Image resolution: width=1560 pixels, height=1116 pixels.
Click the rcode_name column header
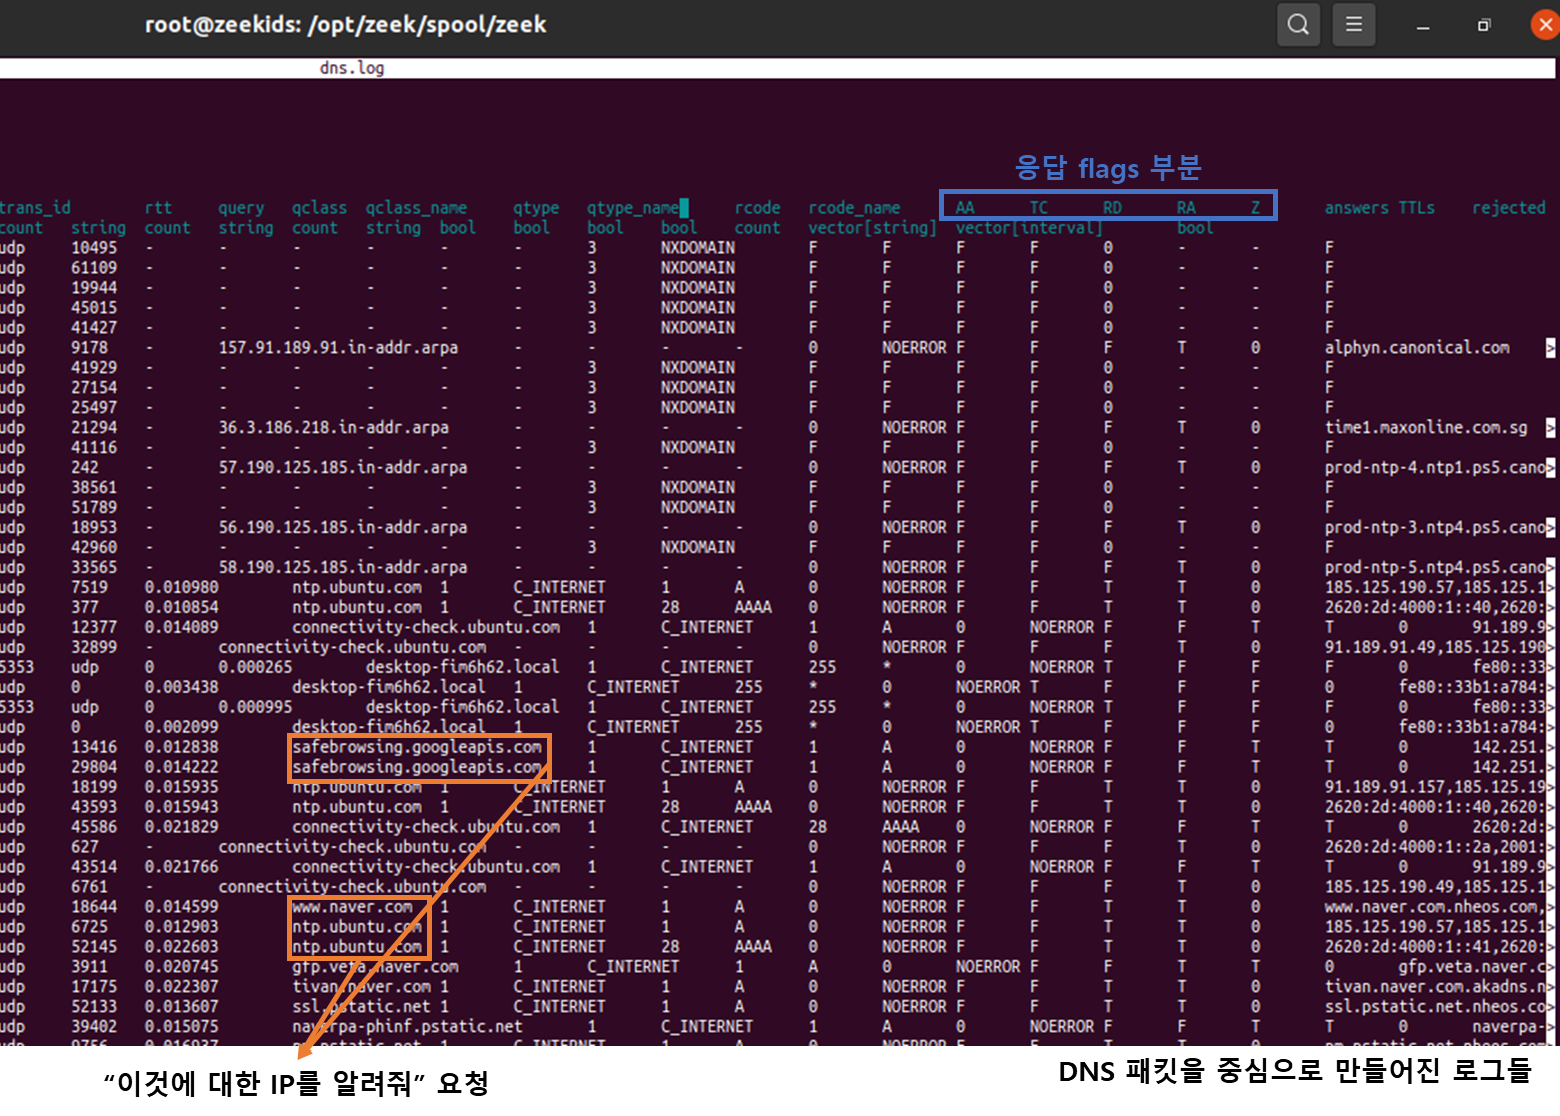point(854,208)
